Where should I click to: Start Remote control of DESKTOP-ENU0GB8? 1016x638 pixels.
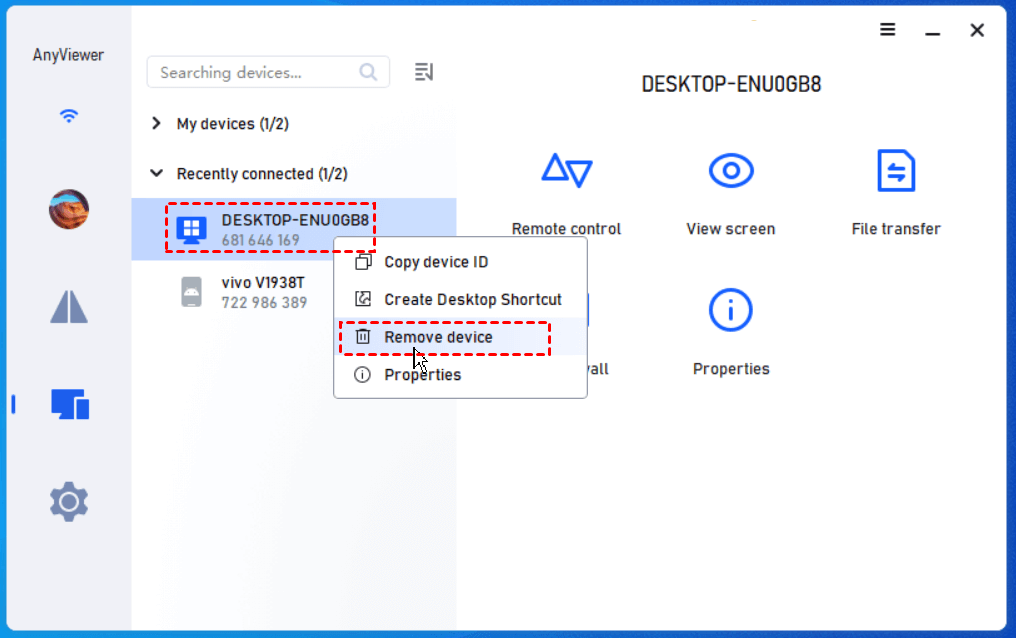click(x=566, y=171)
